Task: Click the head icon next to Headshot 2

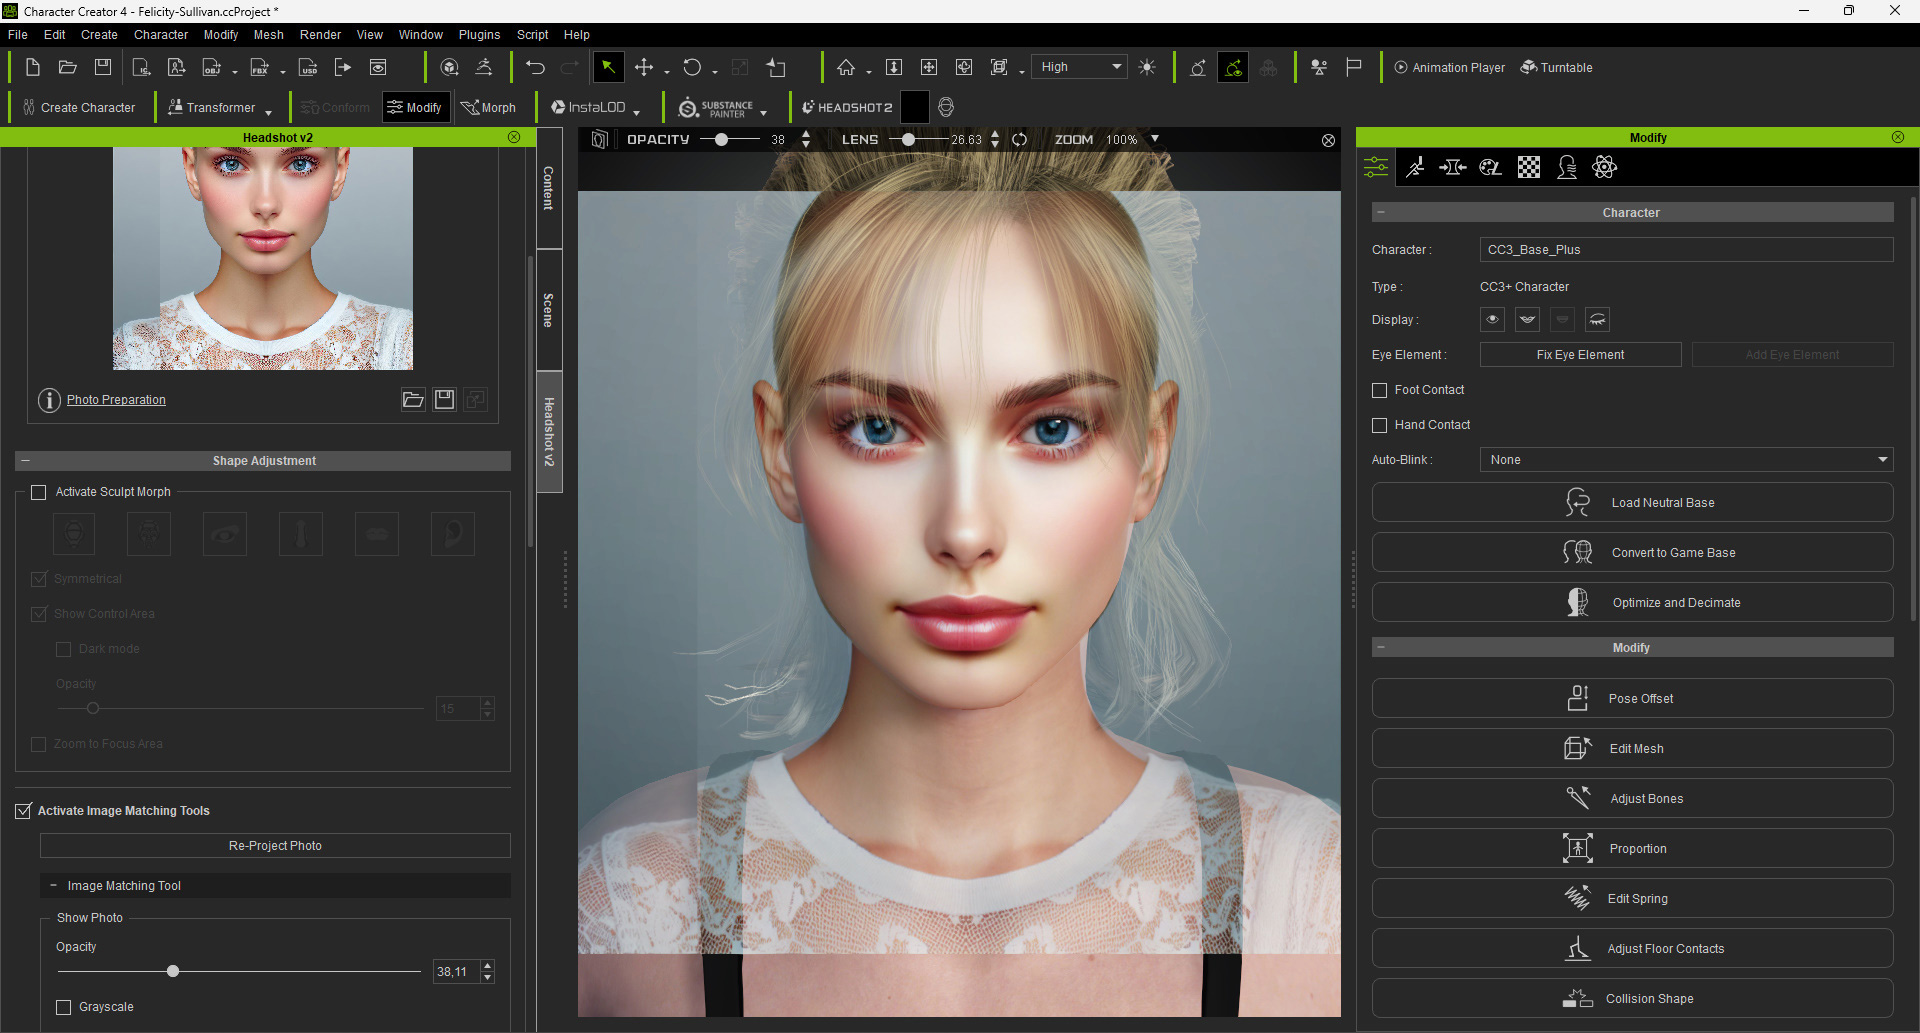Action: (x=946, y=107)
